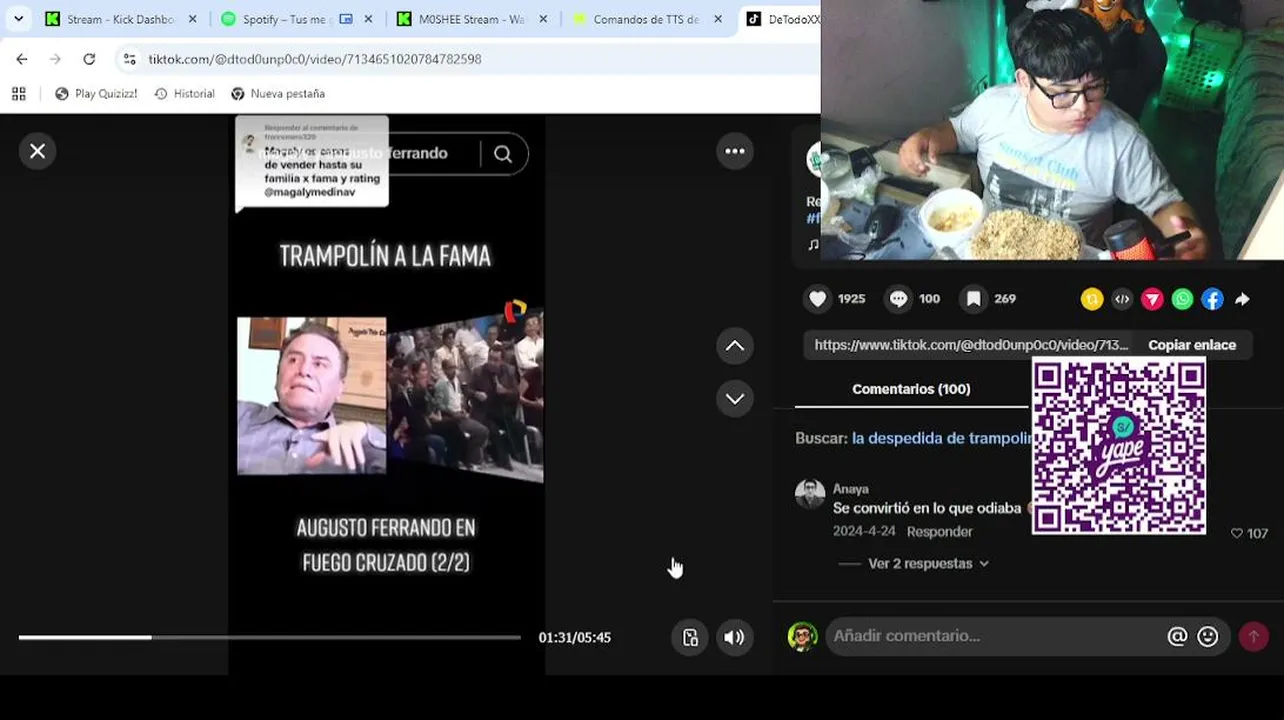This screenshot has width=1284, height=720.
Task: Open the site information icon in address bar
Action: (x=130, y=59)
